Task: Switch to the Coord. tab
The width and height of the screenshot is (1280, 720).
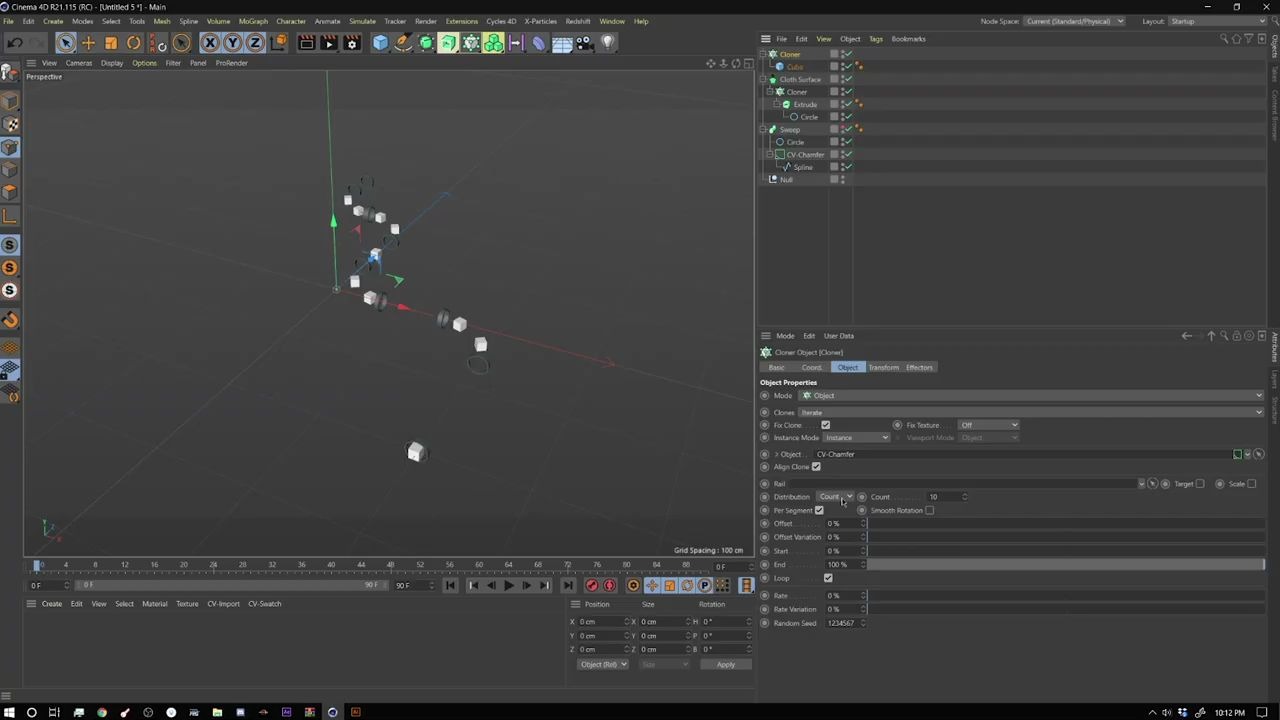Action: (812, 367)
